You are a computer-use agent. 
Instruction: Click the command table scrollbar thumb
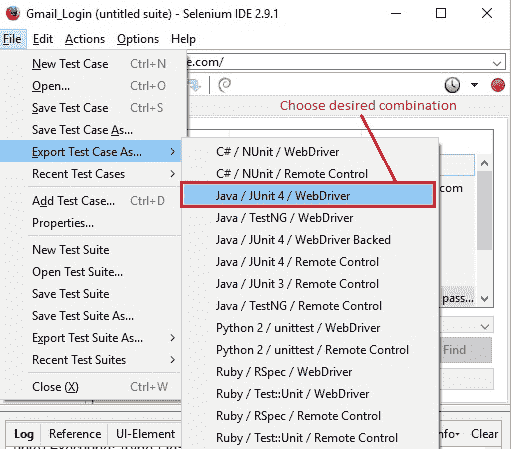tap(484, 210)
